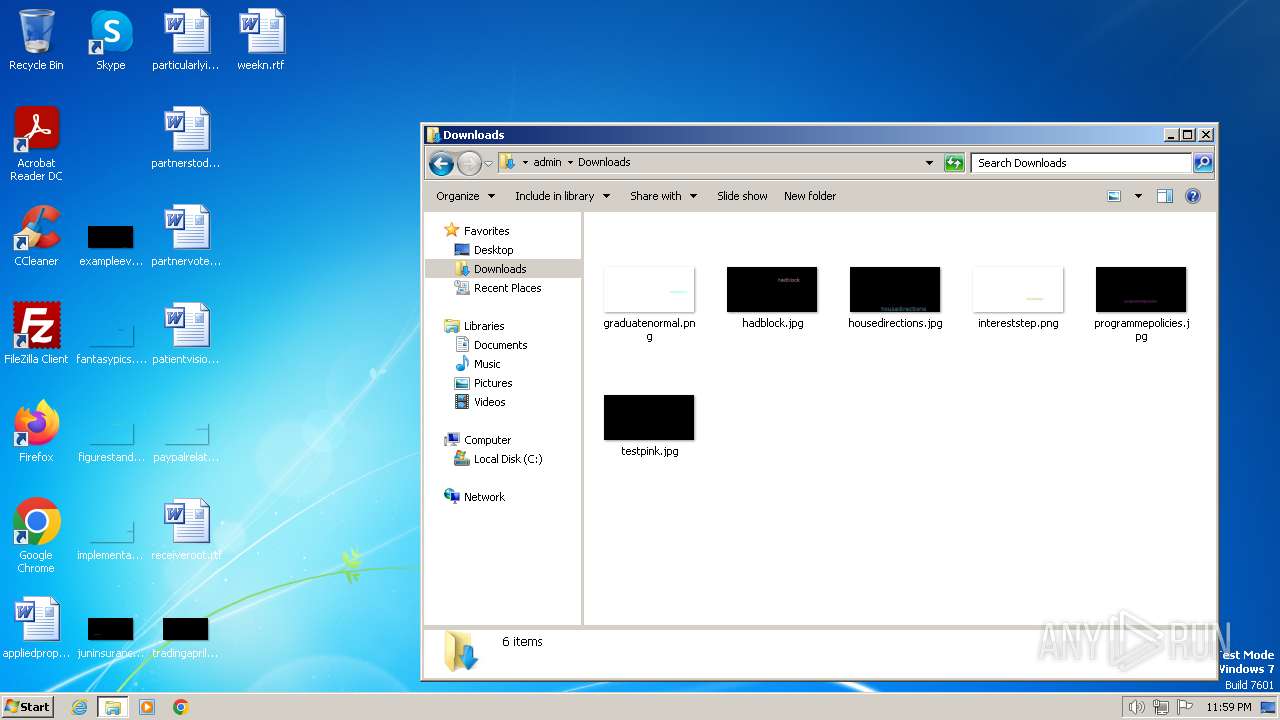
Task: Select the receiveroot.rtf desktop file
Action: click(186, 530)
